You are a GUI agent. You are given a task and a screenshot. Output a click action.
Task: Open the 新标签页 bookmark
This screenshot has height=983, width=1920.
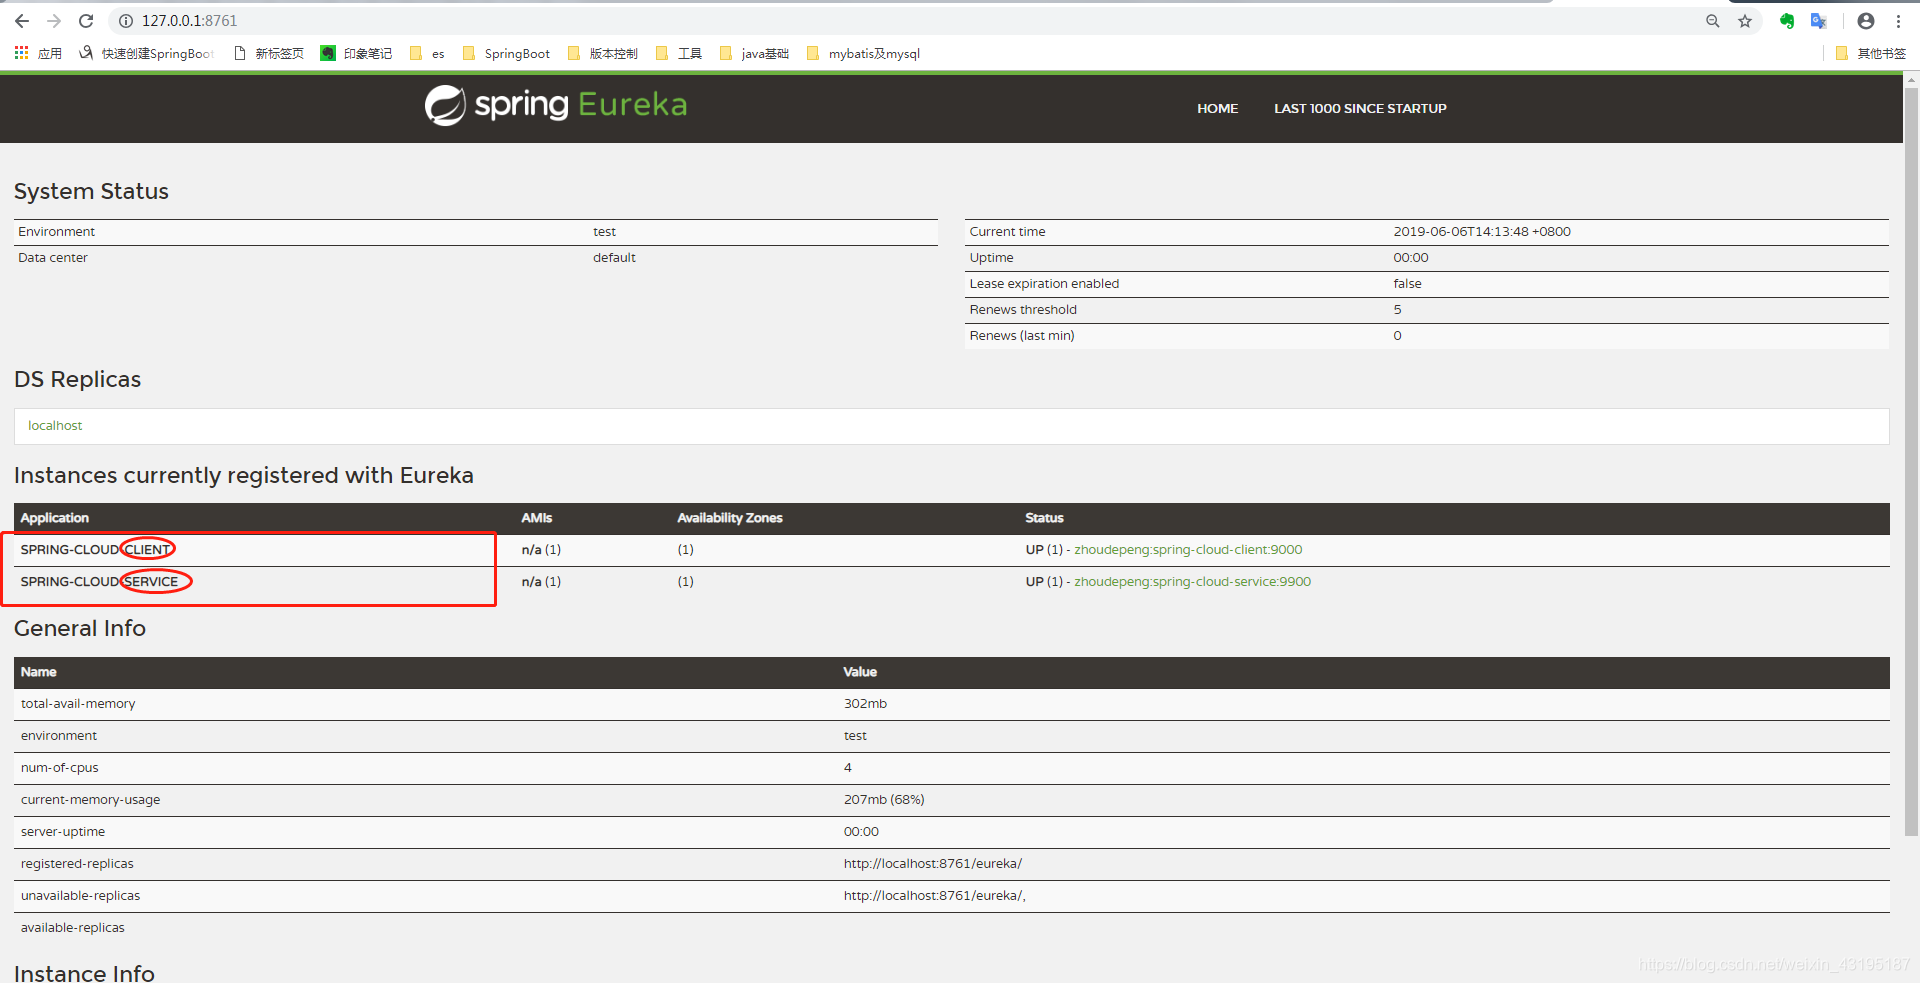coord(269,53)
